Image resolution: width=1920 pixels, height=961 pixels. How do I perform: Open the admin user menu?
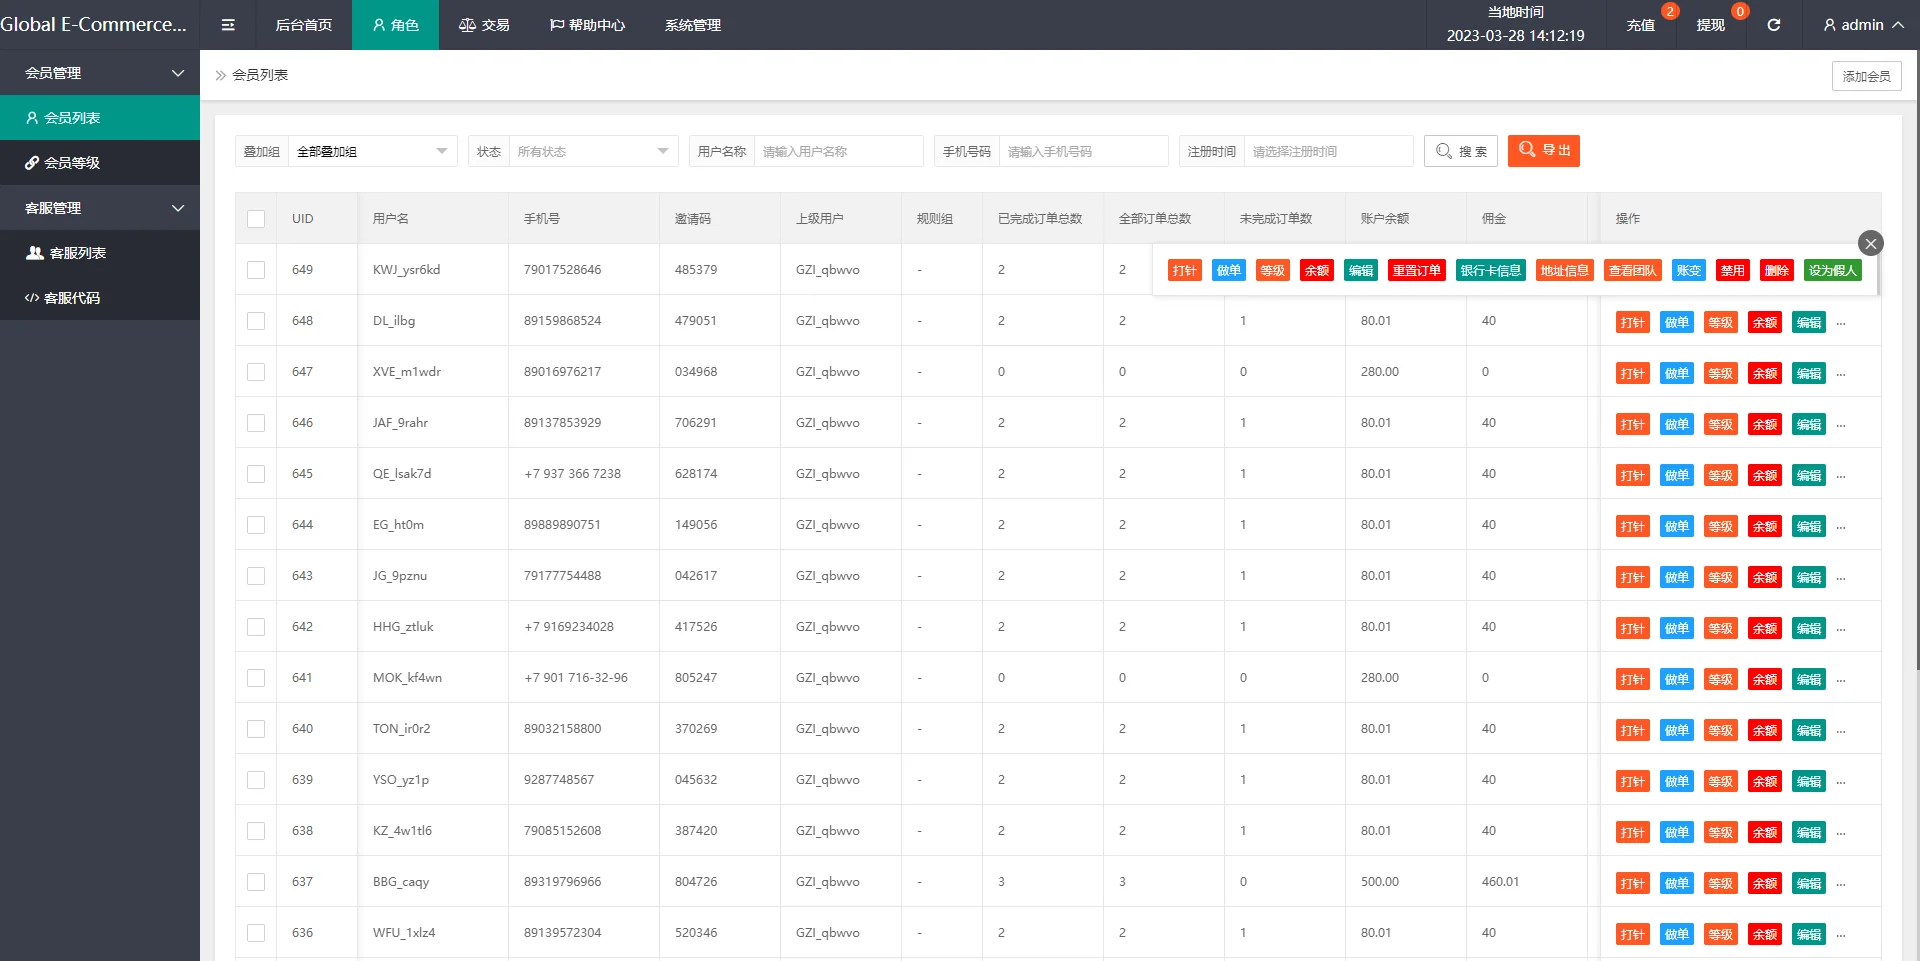click(x=1862, y=25)
